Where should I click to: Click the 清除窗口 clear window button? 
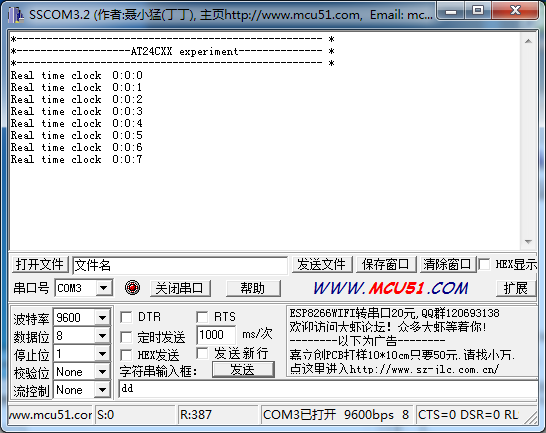[447, 264]
